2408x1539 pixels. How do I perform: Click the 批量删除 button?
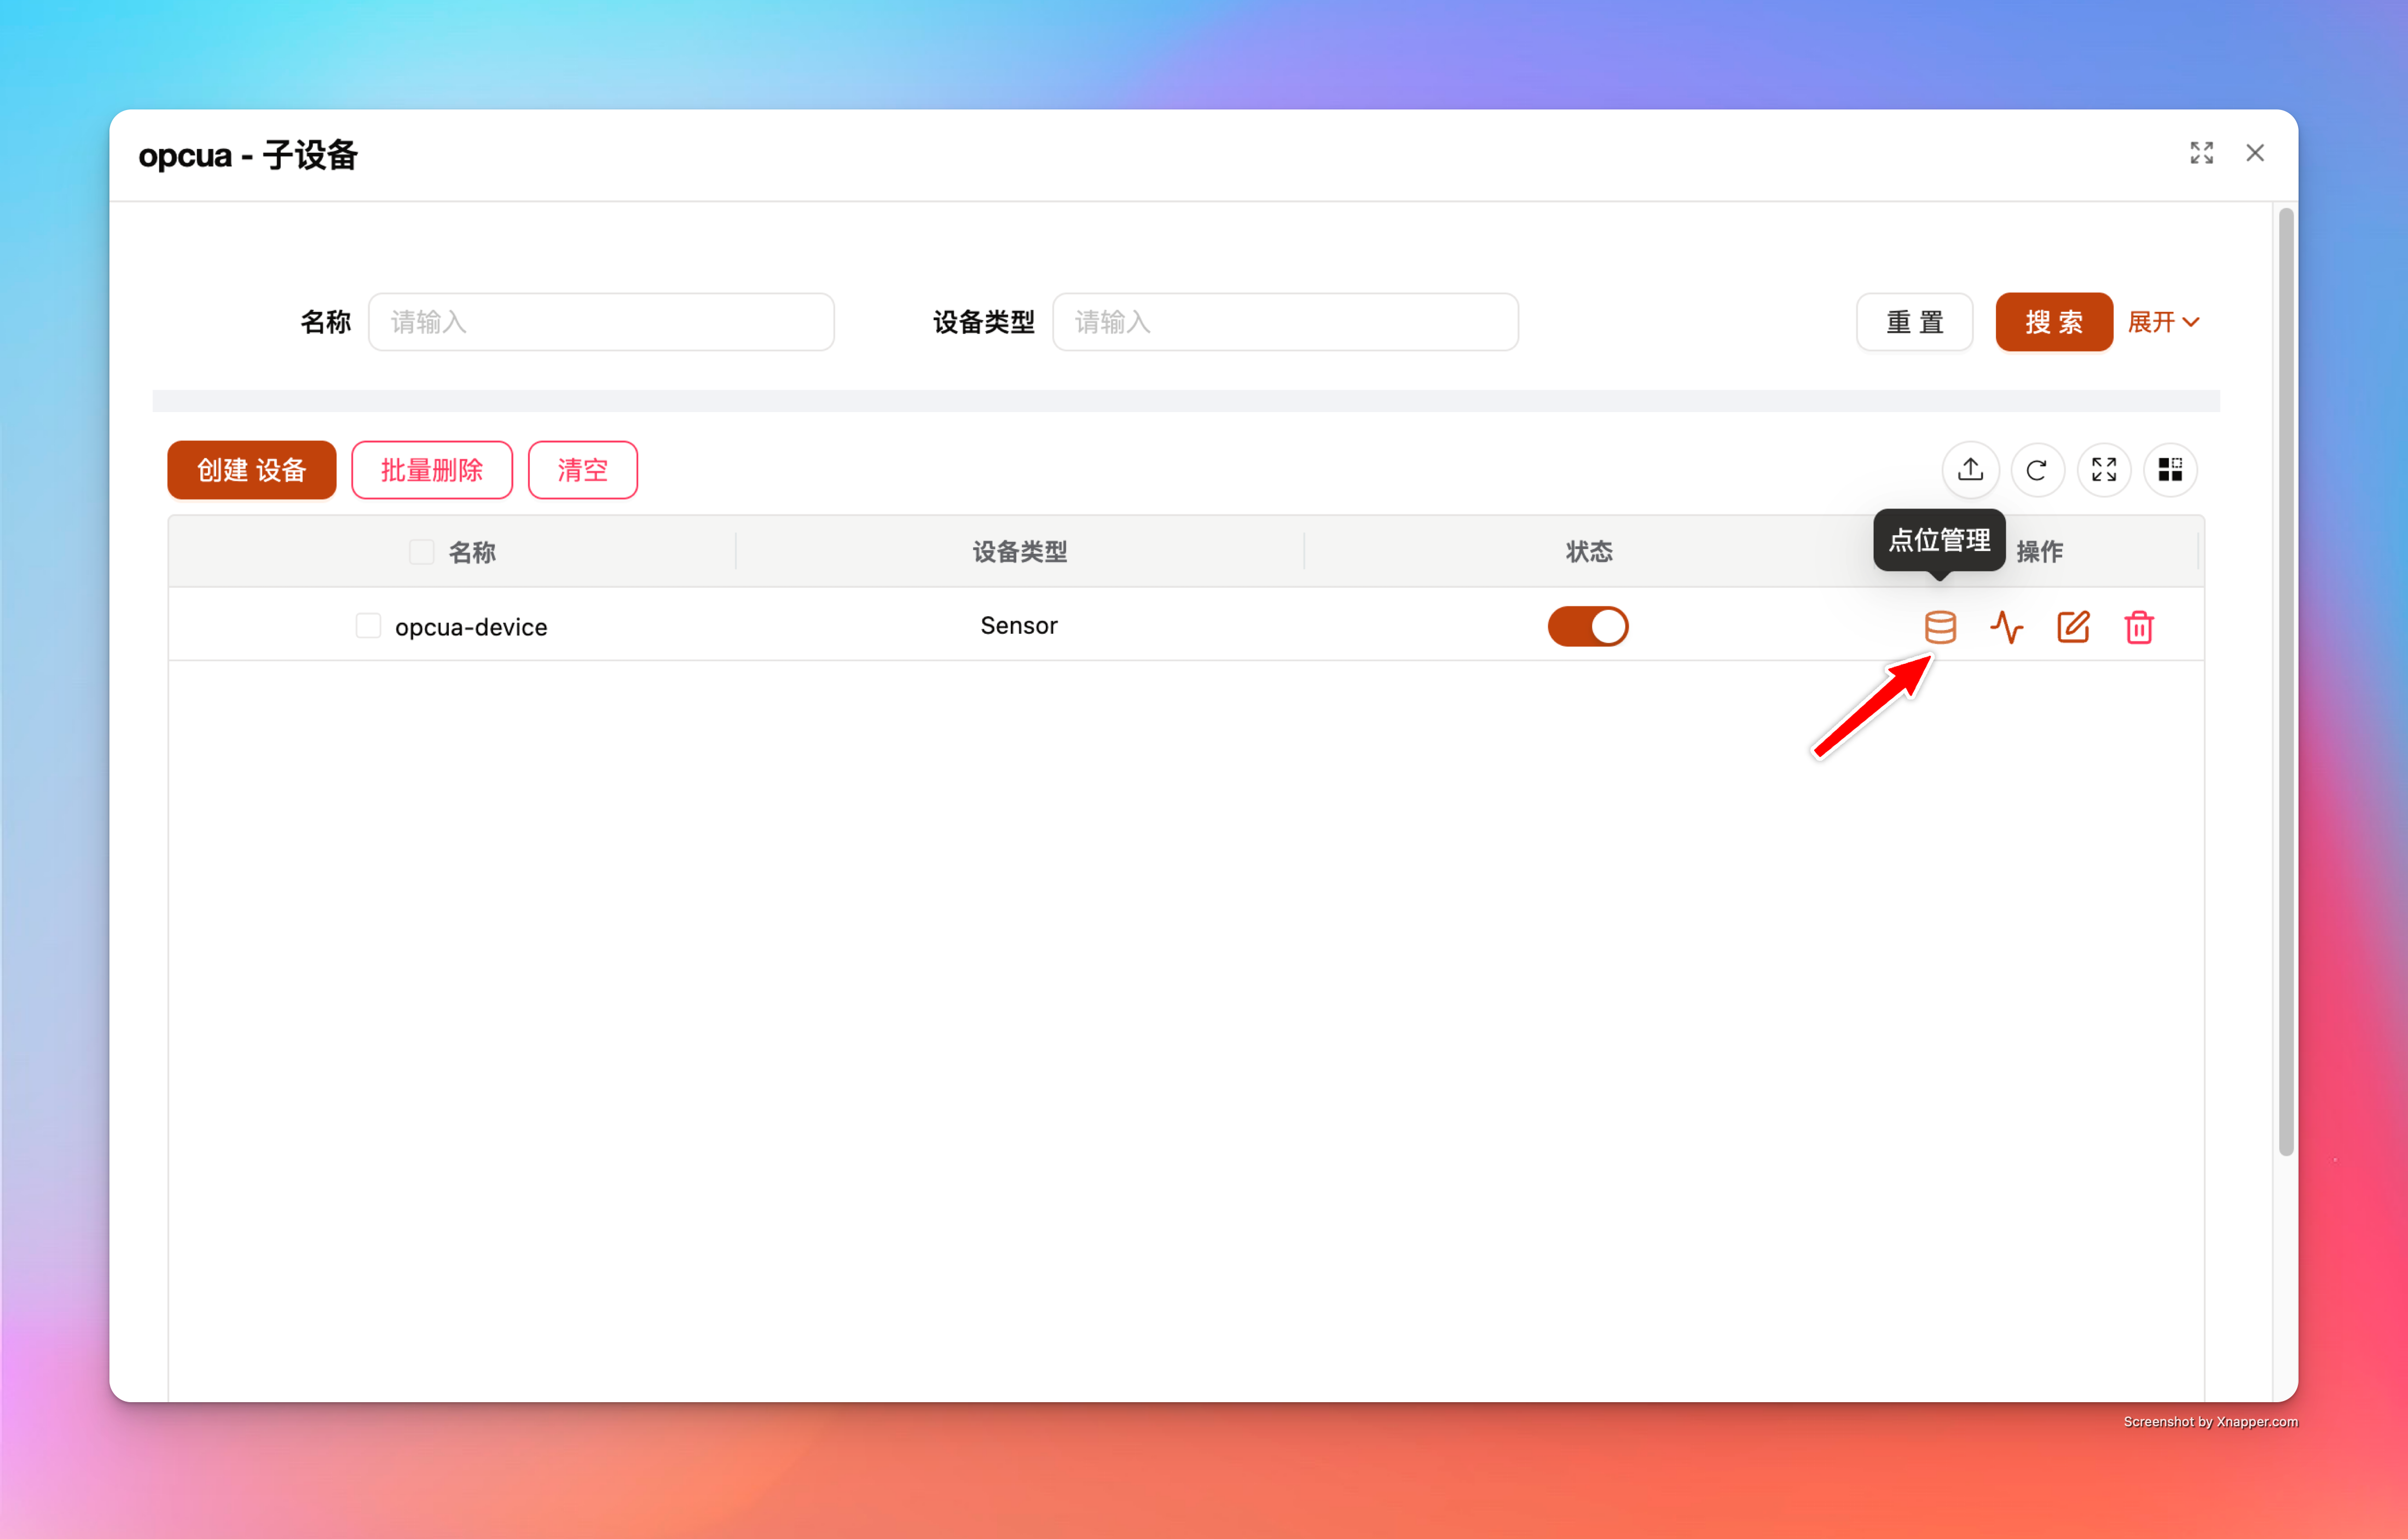tap(432, 469)
